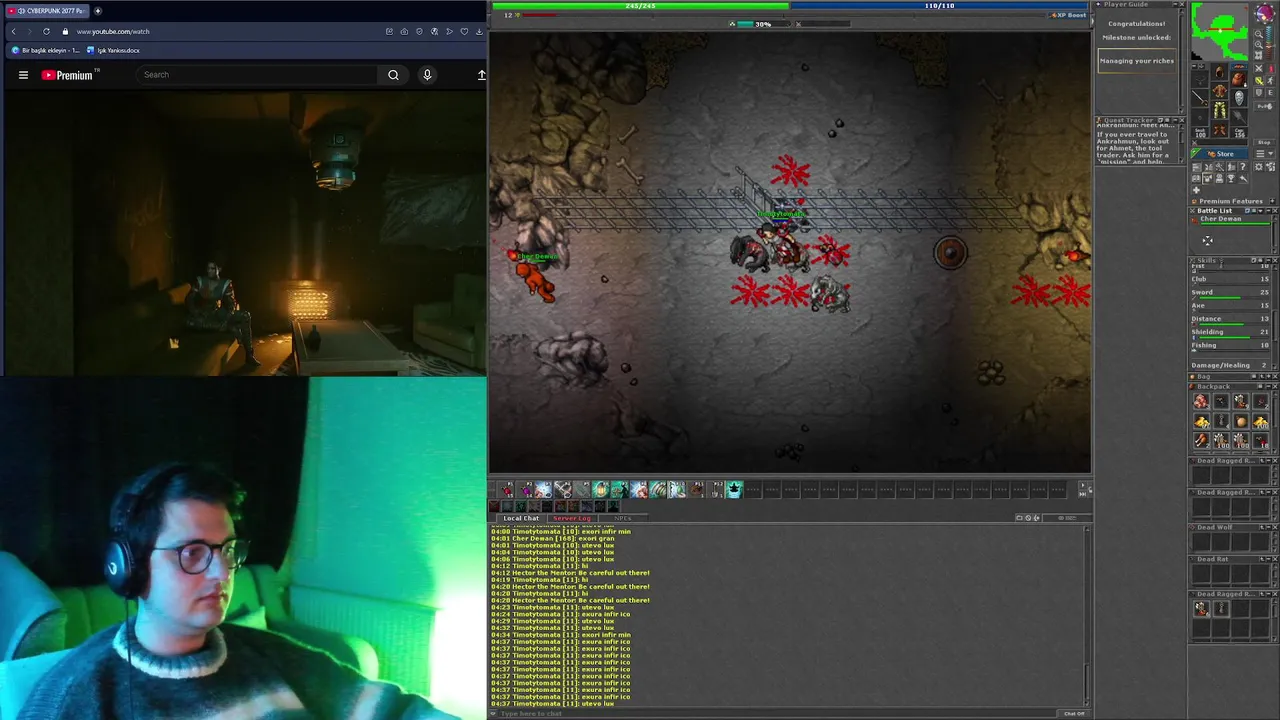Minimize the Dead Rat container
This screenshot has height=720, width=1280.
click(x=1268, y=559)
